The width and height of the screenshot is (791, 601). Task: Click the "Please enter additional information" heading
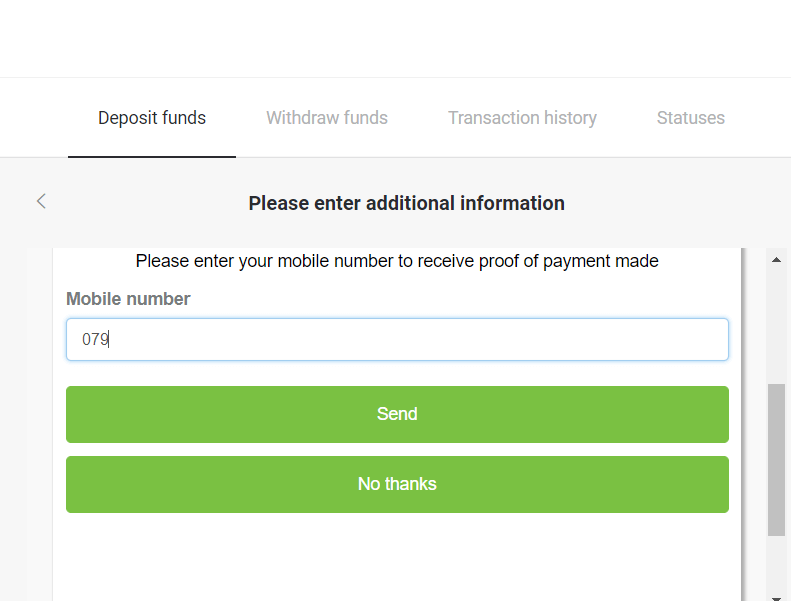click(406, 203)
